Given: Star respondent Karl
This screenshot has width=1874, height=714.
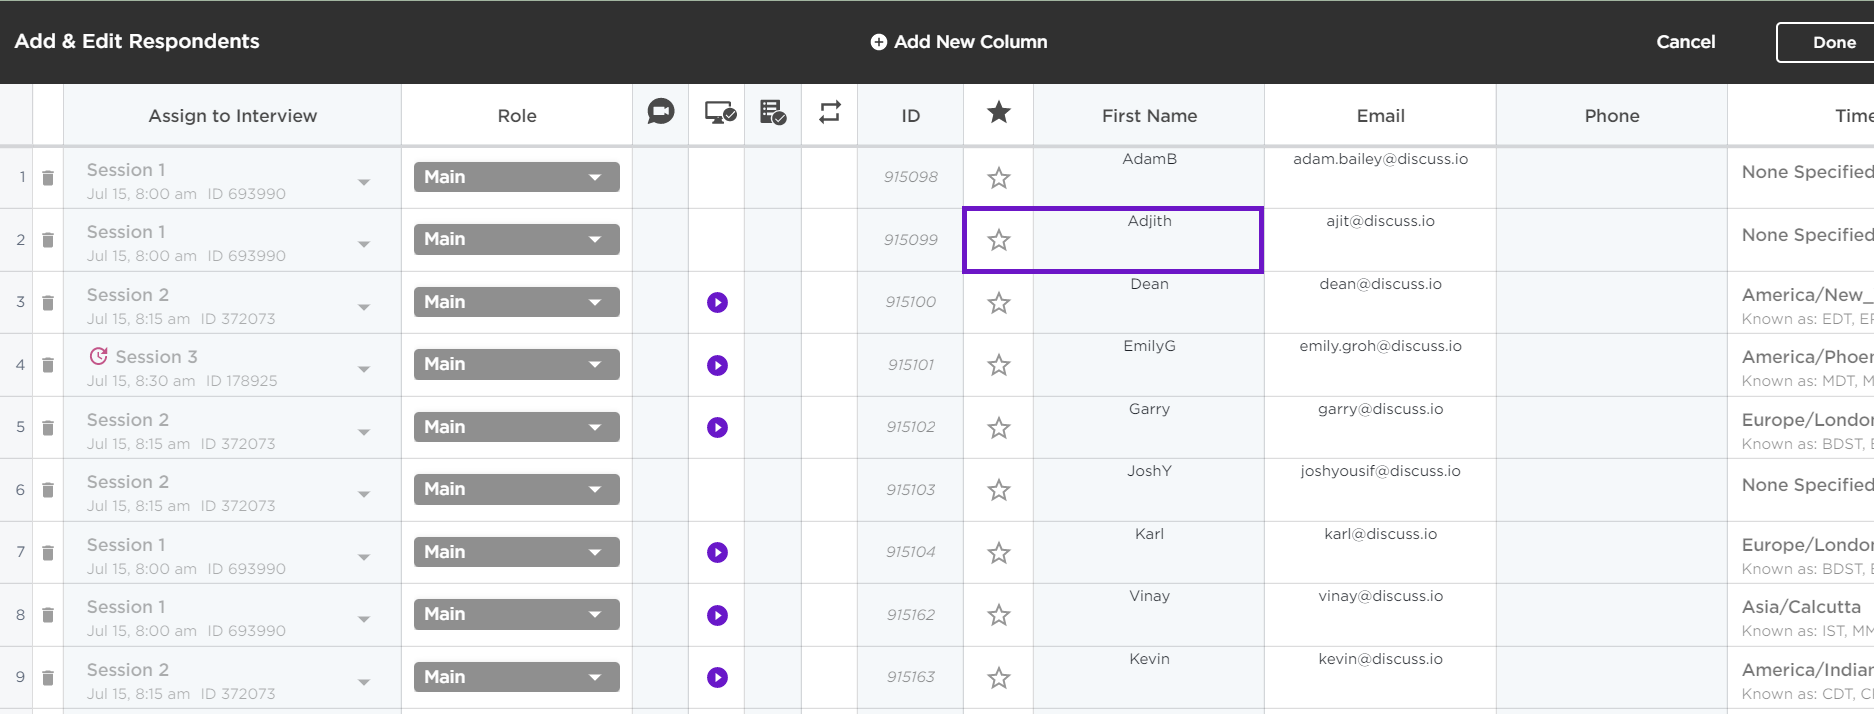Looking at the screenshot, I should point(998,553).
